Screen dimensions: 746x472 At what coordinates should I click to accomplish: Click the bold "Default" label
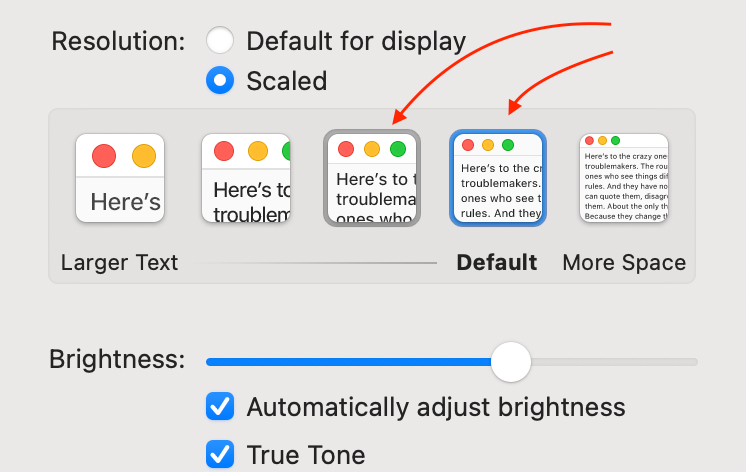pos(497,263)
